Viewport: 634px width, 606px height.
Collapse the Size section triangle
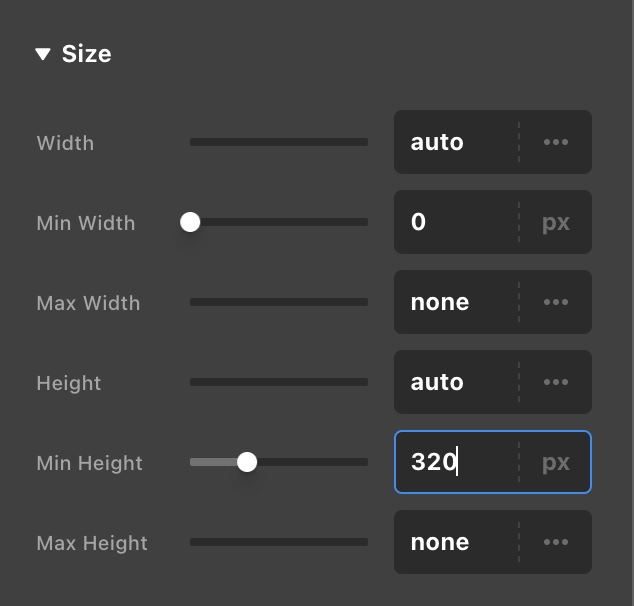(x=42, y=54)
